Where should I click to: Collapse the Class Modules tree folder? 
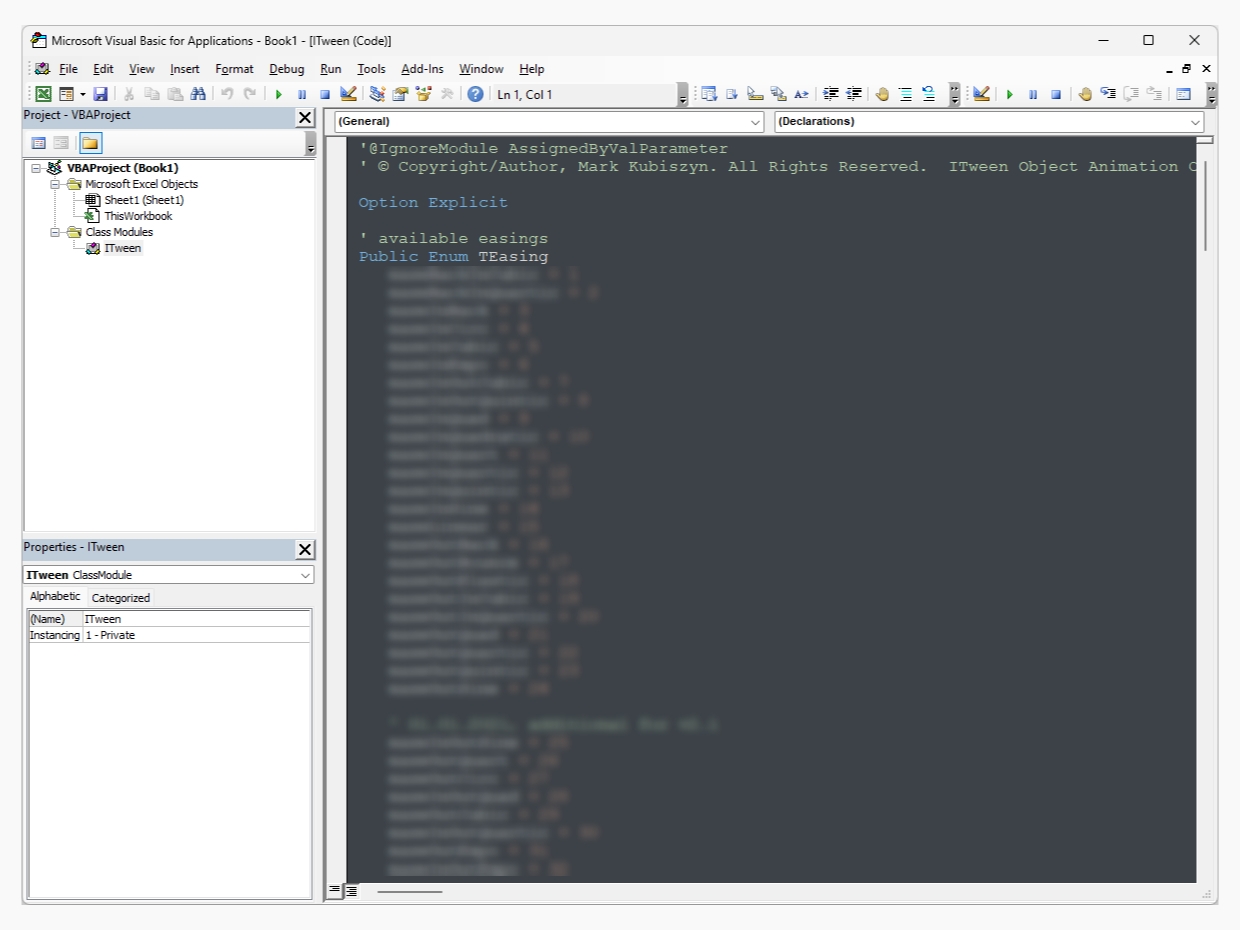point(57,232)
